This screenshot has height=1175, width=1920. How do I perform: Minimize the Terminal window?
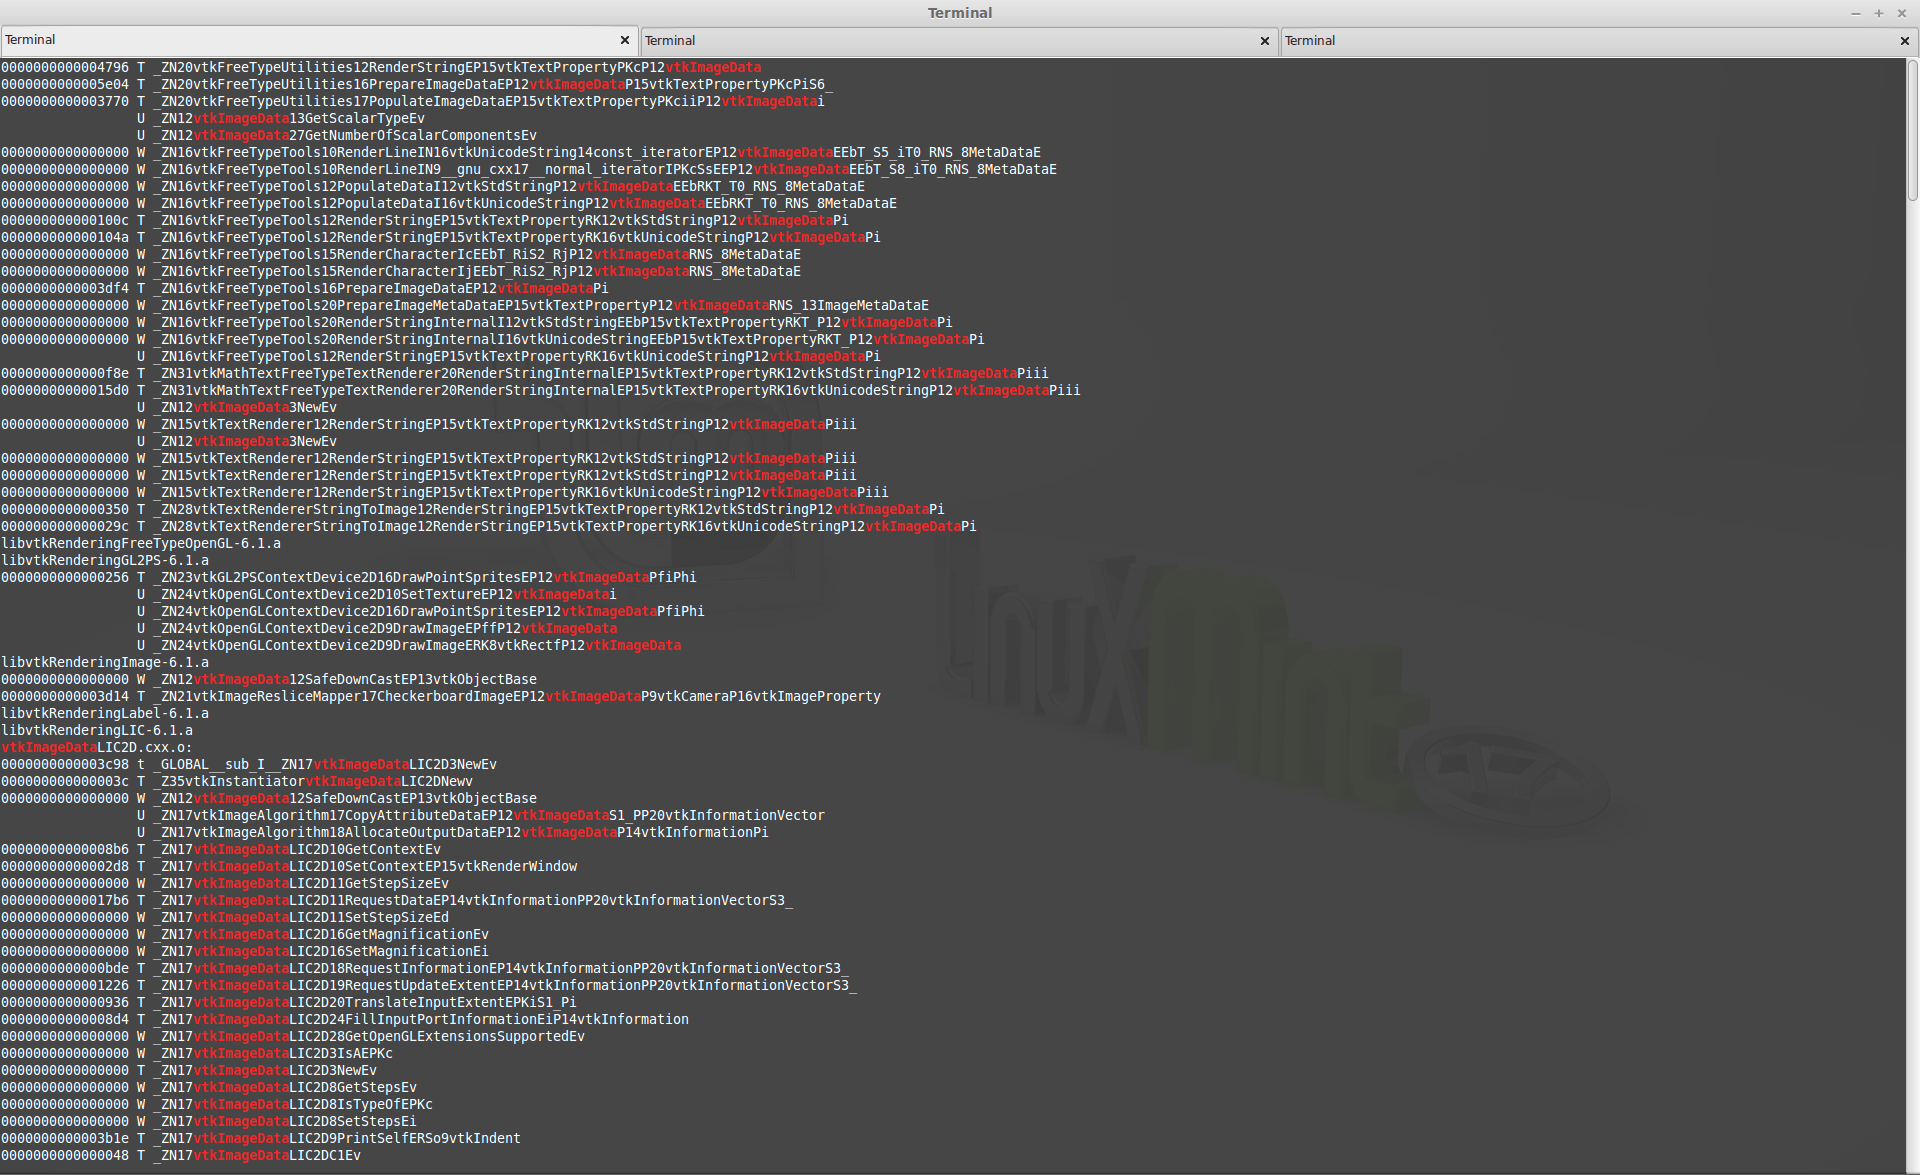pyautogui.click(x=1856, y=13)
